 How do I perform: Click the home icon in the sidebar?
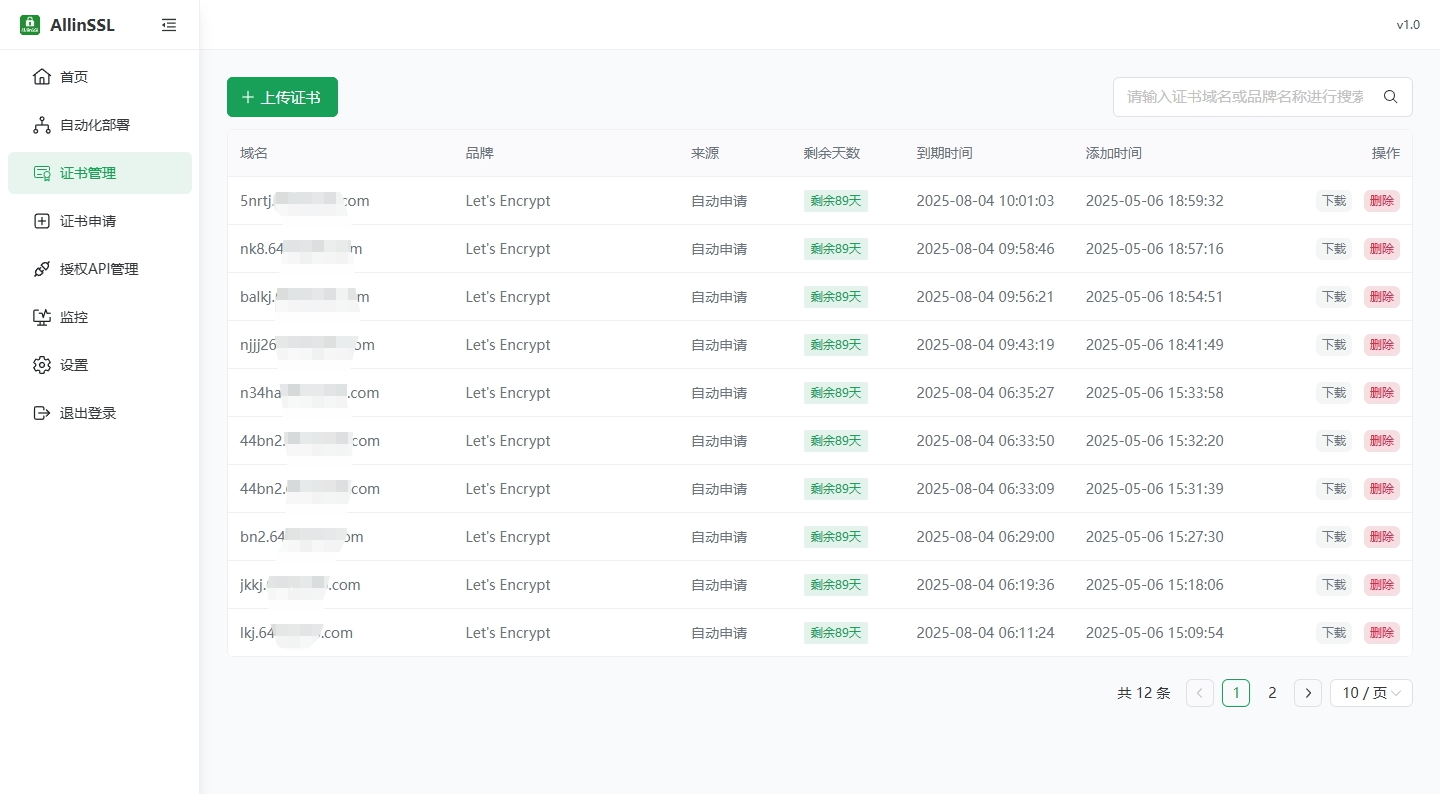(42, 77)
